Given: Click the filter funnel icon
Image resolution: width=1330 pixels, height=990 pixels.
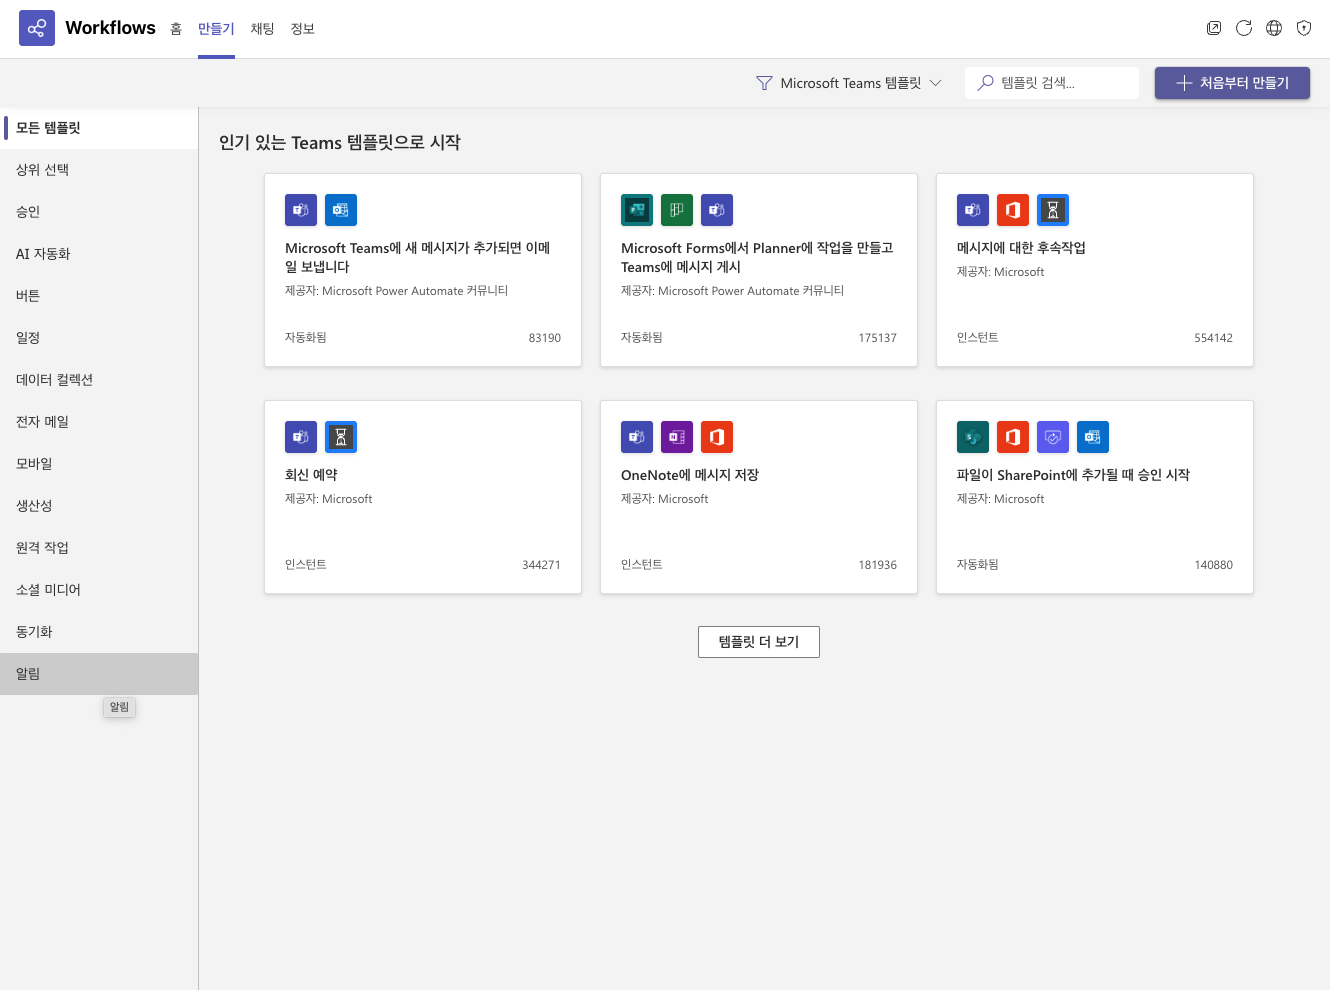Looking at the screenshot, I should click(764, 83).
